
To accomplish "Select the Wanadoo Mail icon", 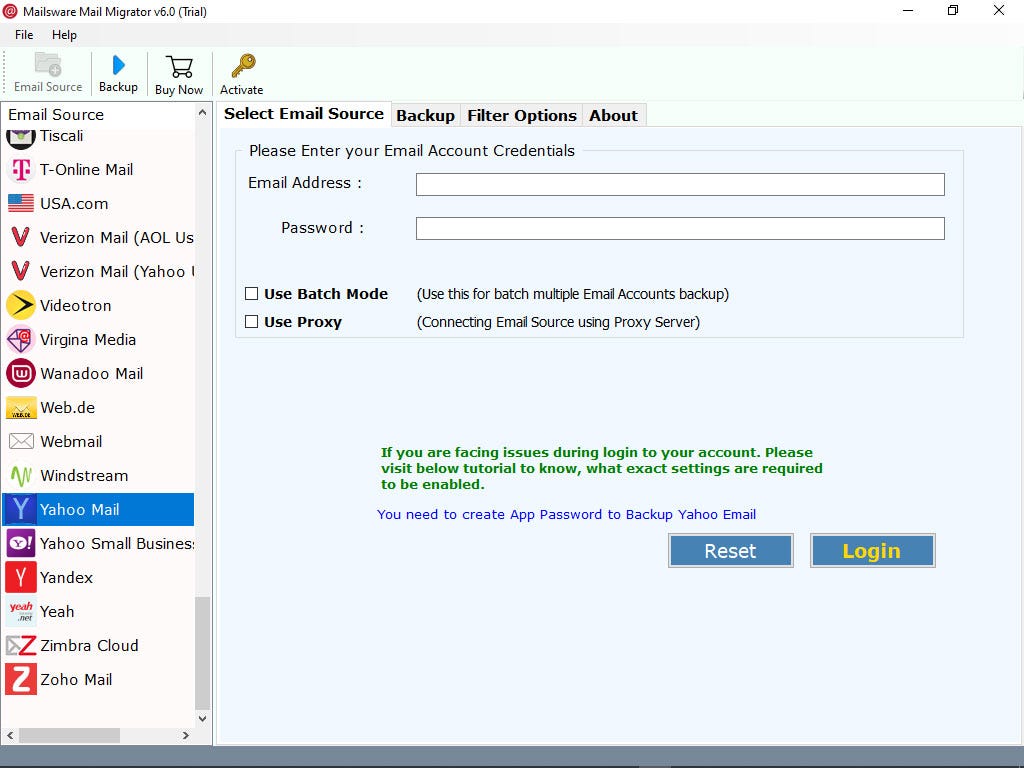I will click(x=21, y=374).
